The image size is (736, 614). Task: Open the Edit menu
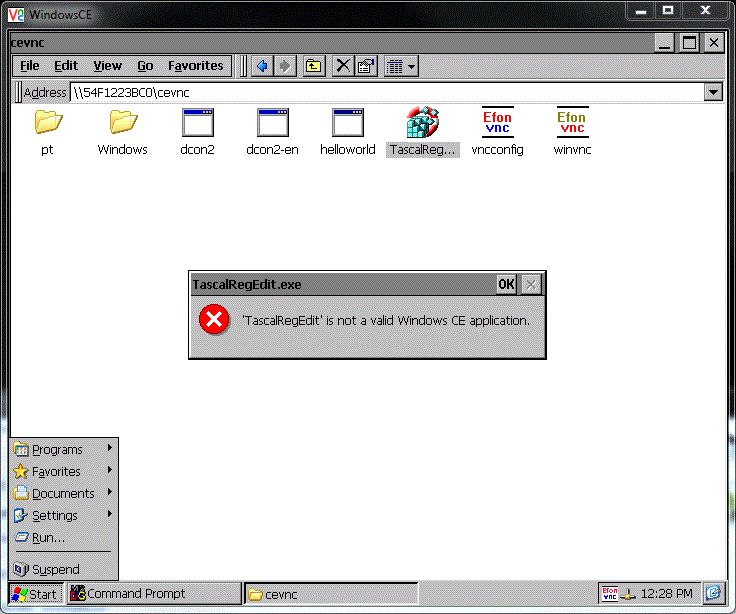pyautogui.click(x=66, y=66)
